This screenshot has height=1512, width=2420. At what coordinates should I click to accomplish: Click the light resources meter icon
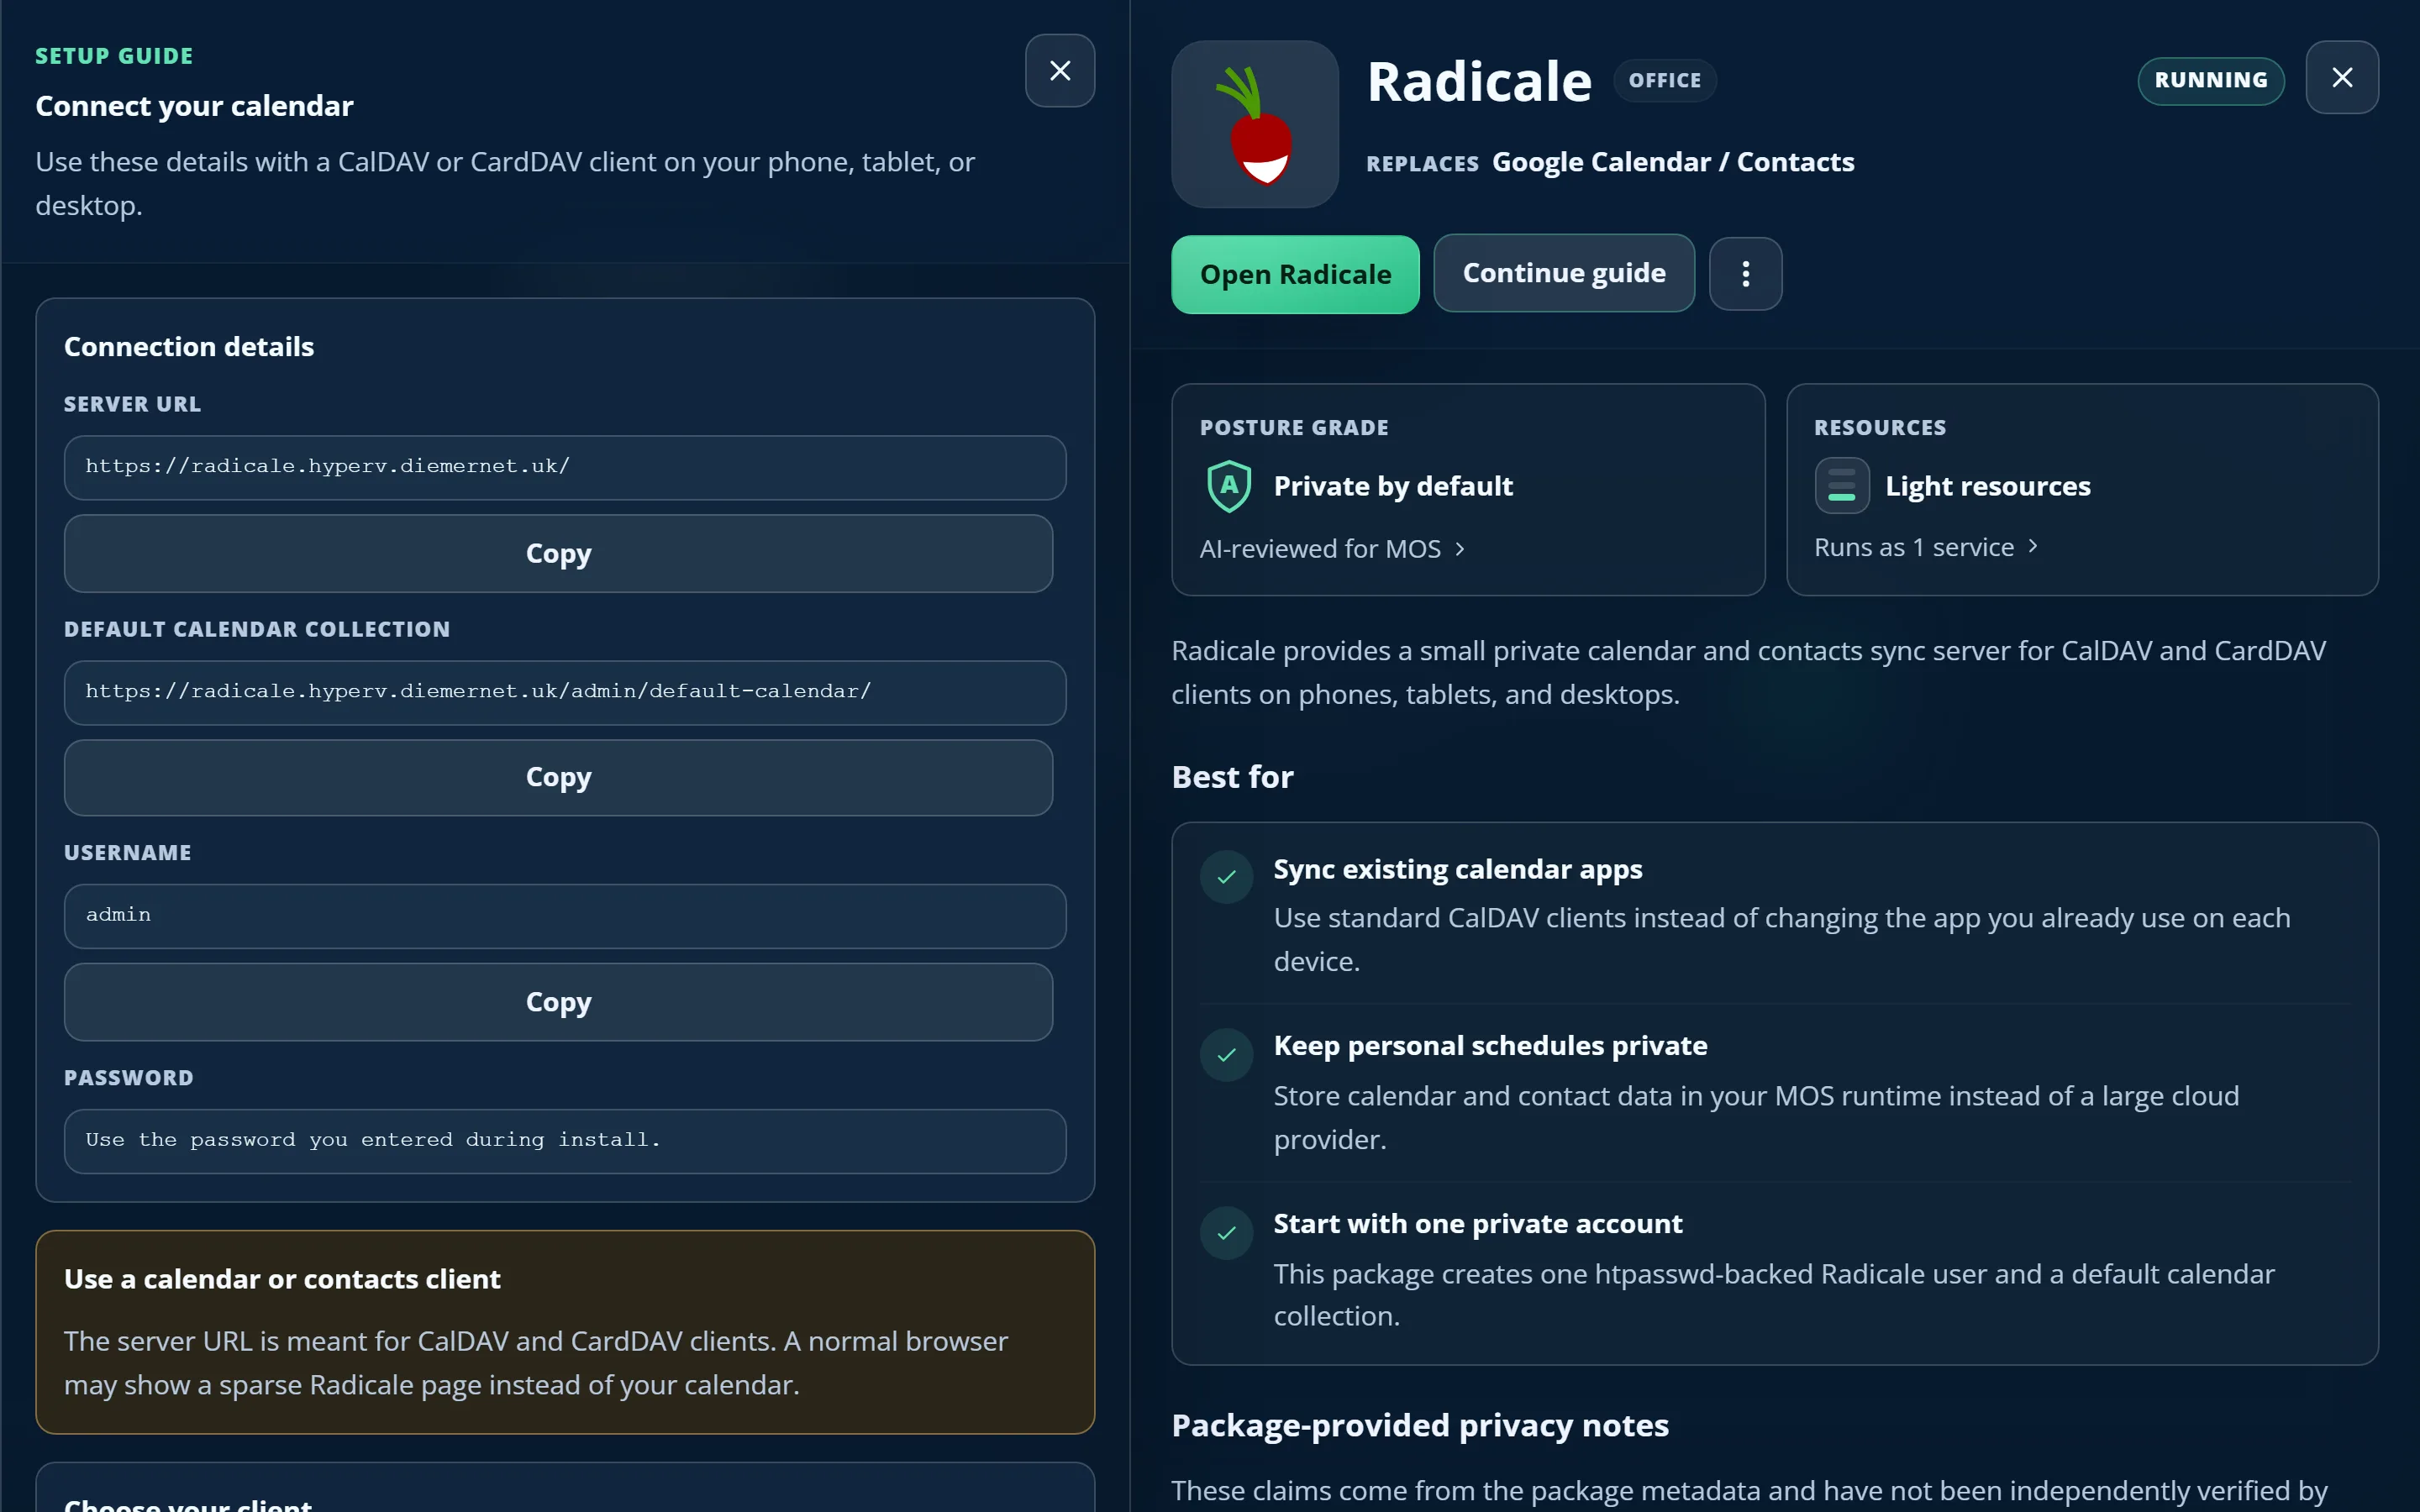coord(1841,486)
